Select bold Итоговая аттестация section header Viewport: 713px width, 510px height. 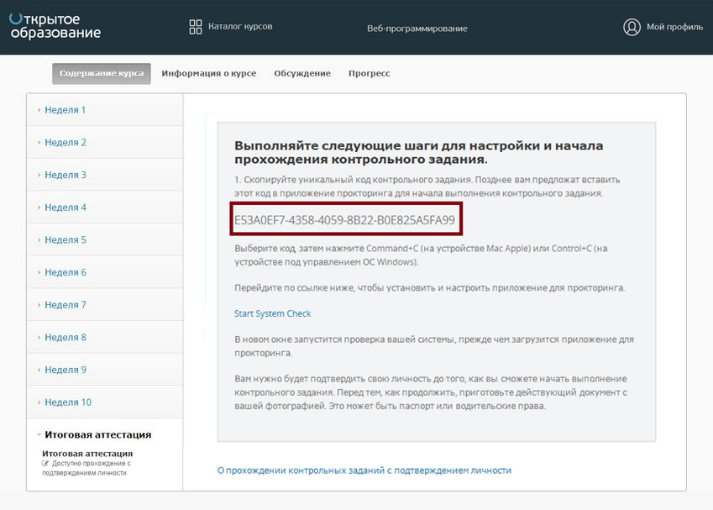98,435
